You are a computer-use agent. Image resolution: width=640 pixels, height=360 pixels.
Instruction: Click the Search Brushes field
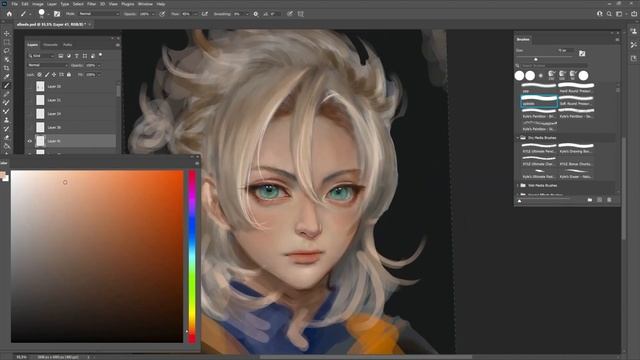click(x=554, y=66)
